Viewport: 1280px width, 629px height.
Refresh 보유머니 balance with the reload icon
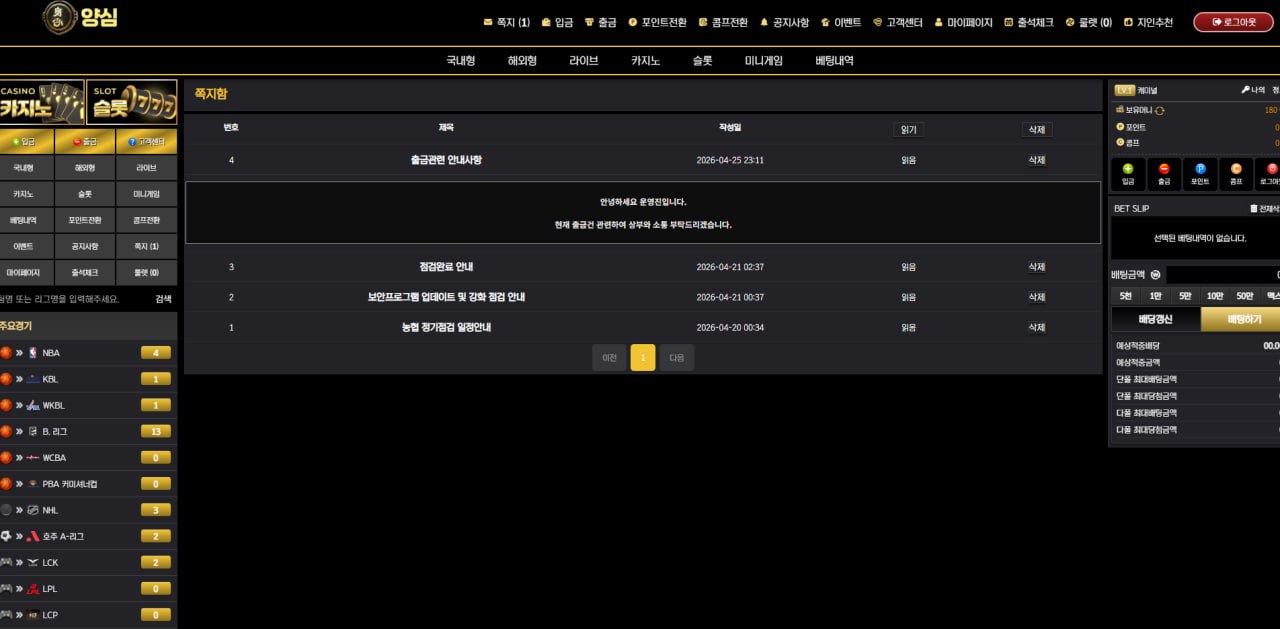tap(1160, 110)
